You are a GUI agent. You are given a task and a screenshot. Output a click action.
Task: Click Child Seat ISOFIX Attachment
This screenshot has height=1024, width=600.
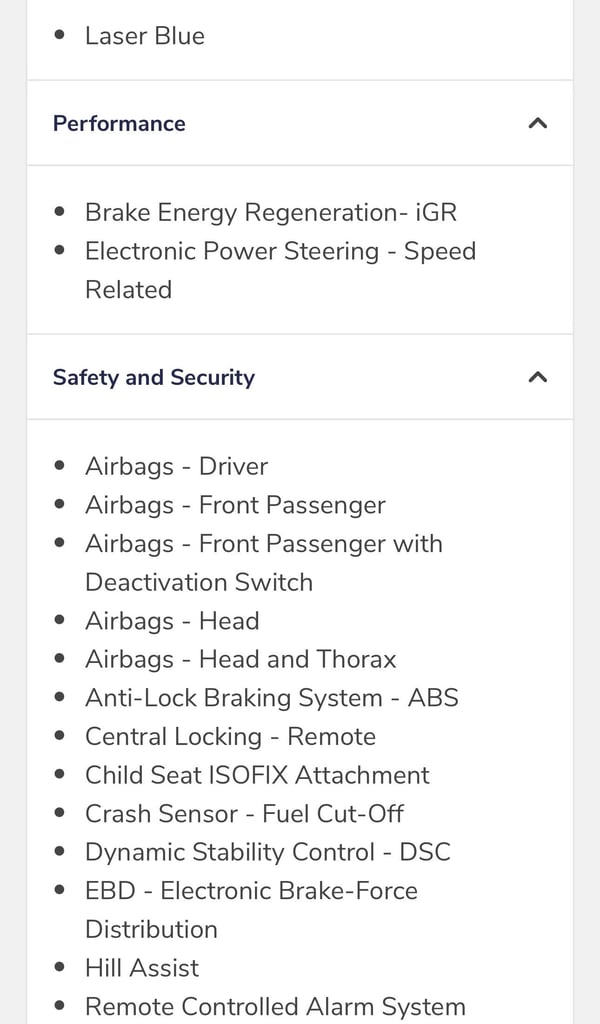(x=258, y=775)
